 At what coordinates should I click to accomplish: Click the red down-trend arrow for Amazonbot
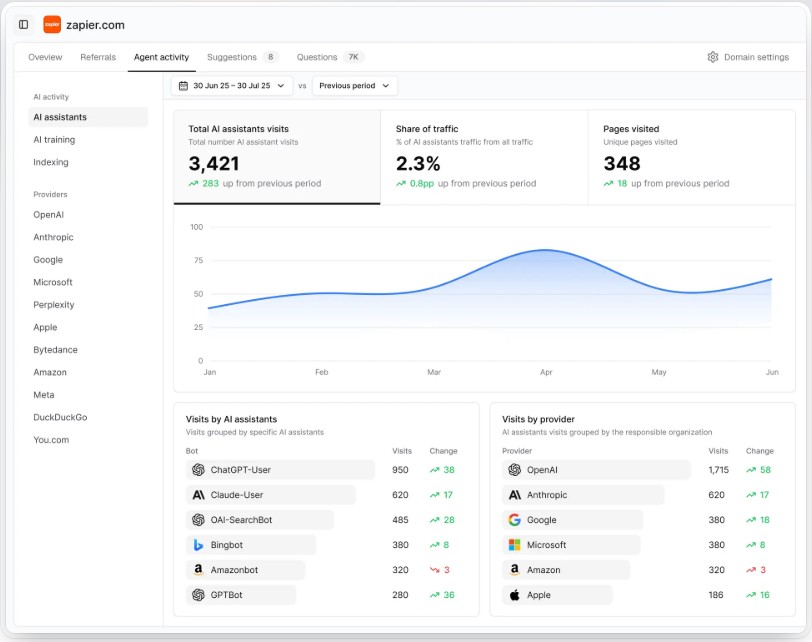434,570
